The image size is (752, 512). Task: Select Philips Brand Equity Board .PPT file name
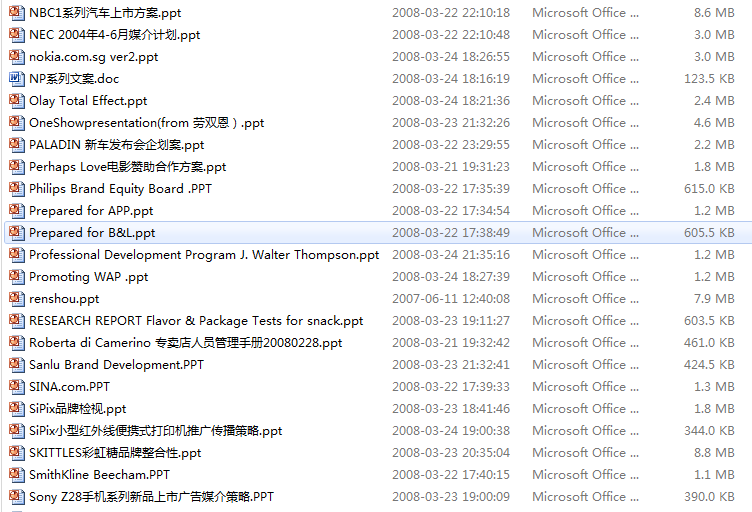(120, 189)
